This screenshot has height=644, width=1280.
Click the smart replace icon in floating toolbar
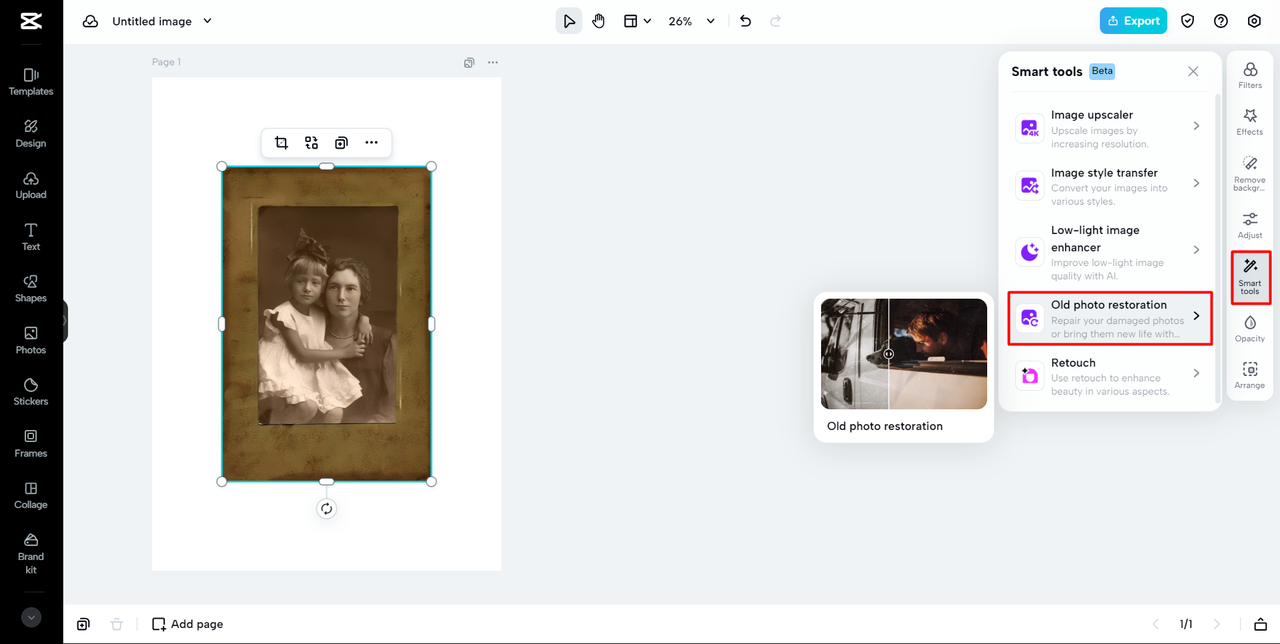[x=311, y=143]
